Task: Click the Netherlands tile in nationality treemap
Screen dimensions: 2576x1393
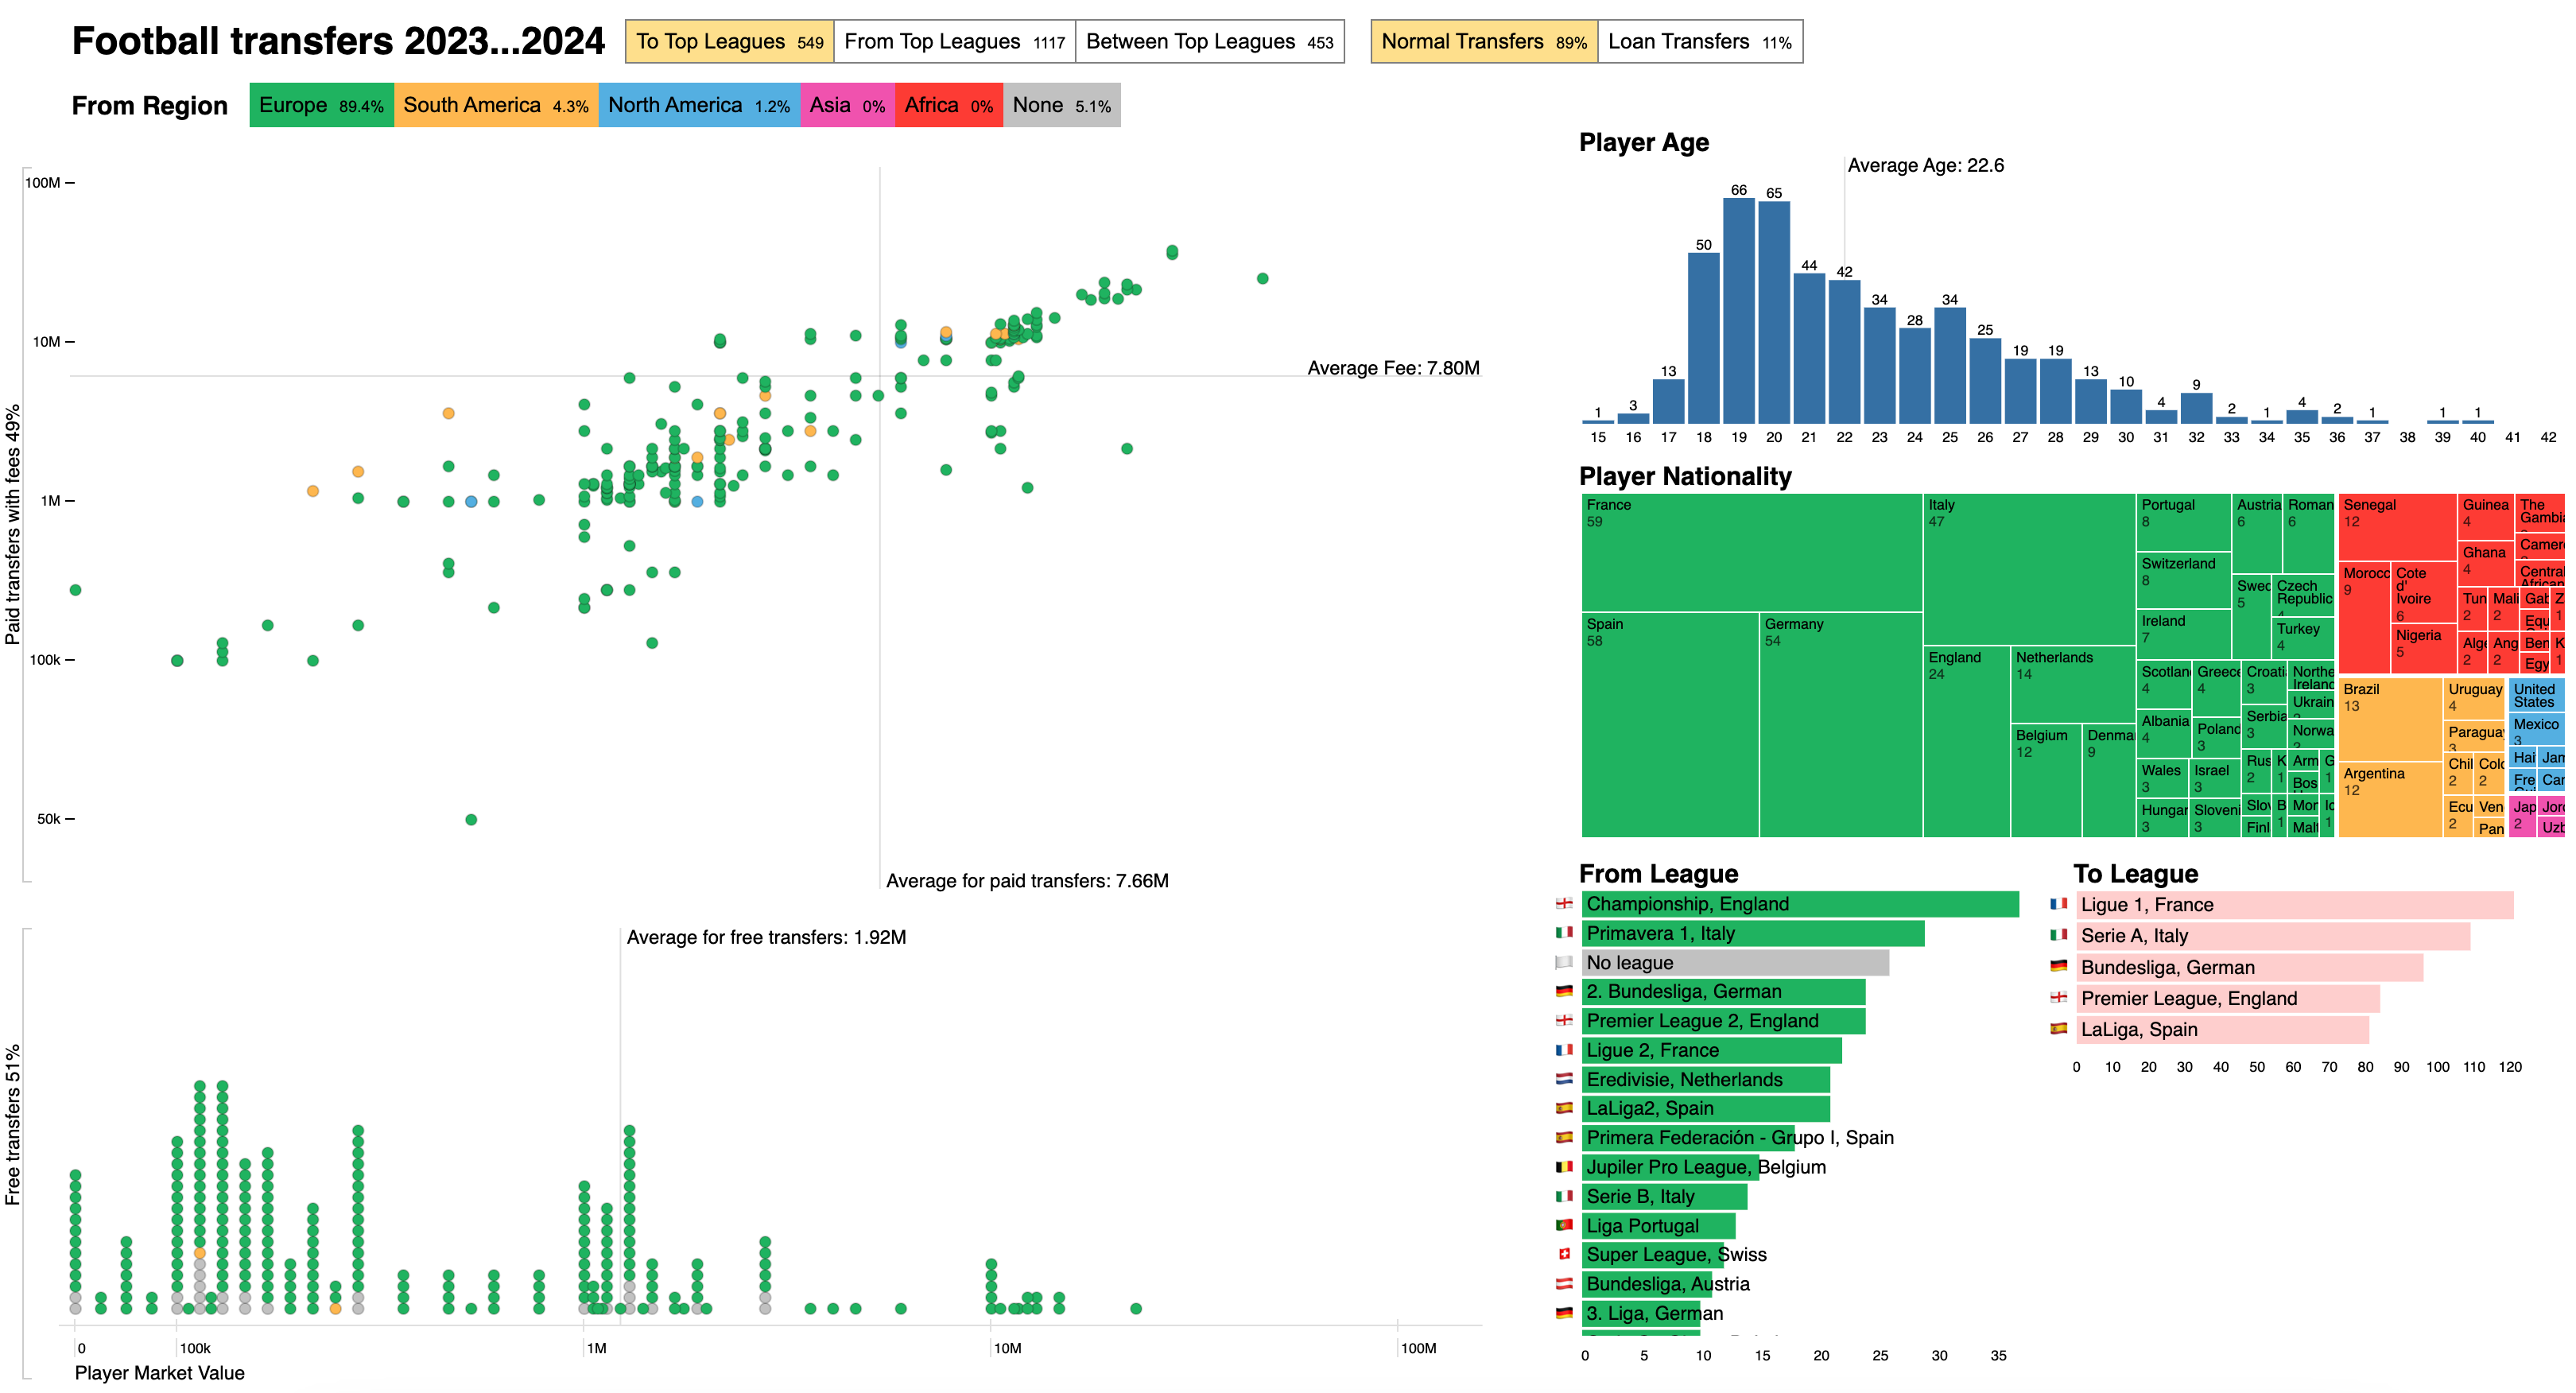Action: coord(2073,685)
